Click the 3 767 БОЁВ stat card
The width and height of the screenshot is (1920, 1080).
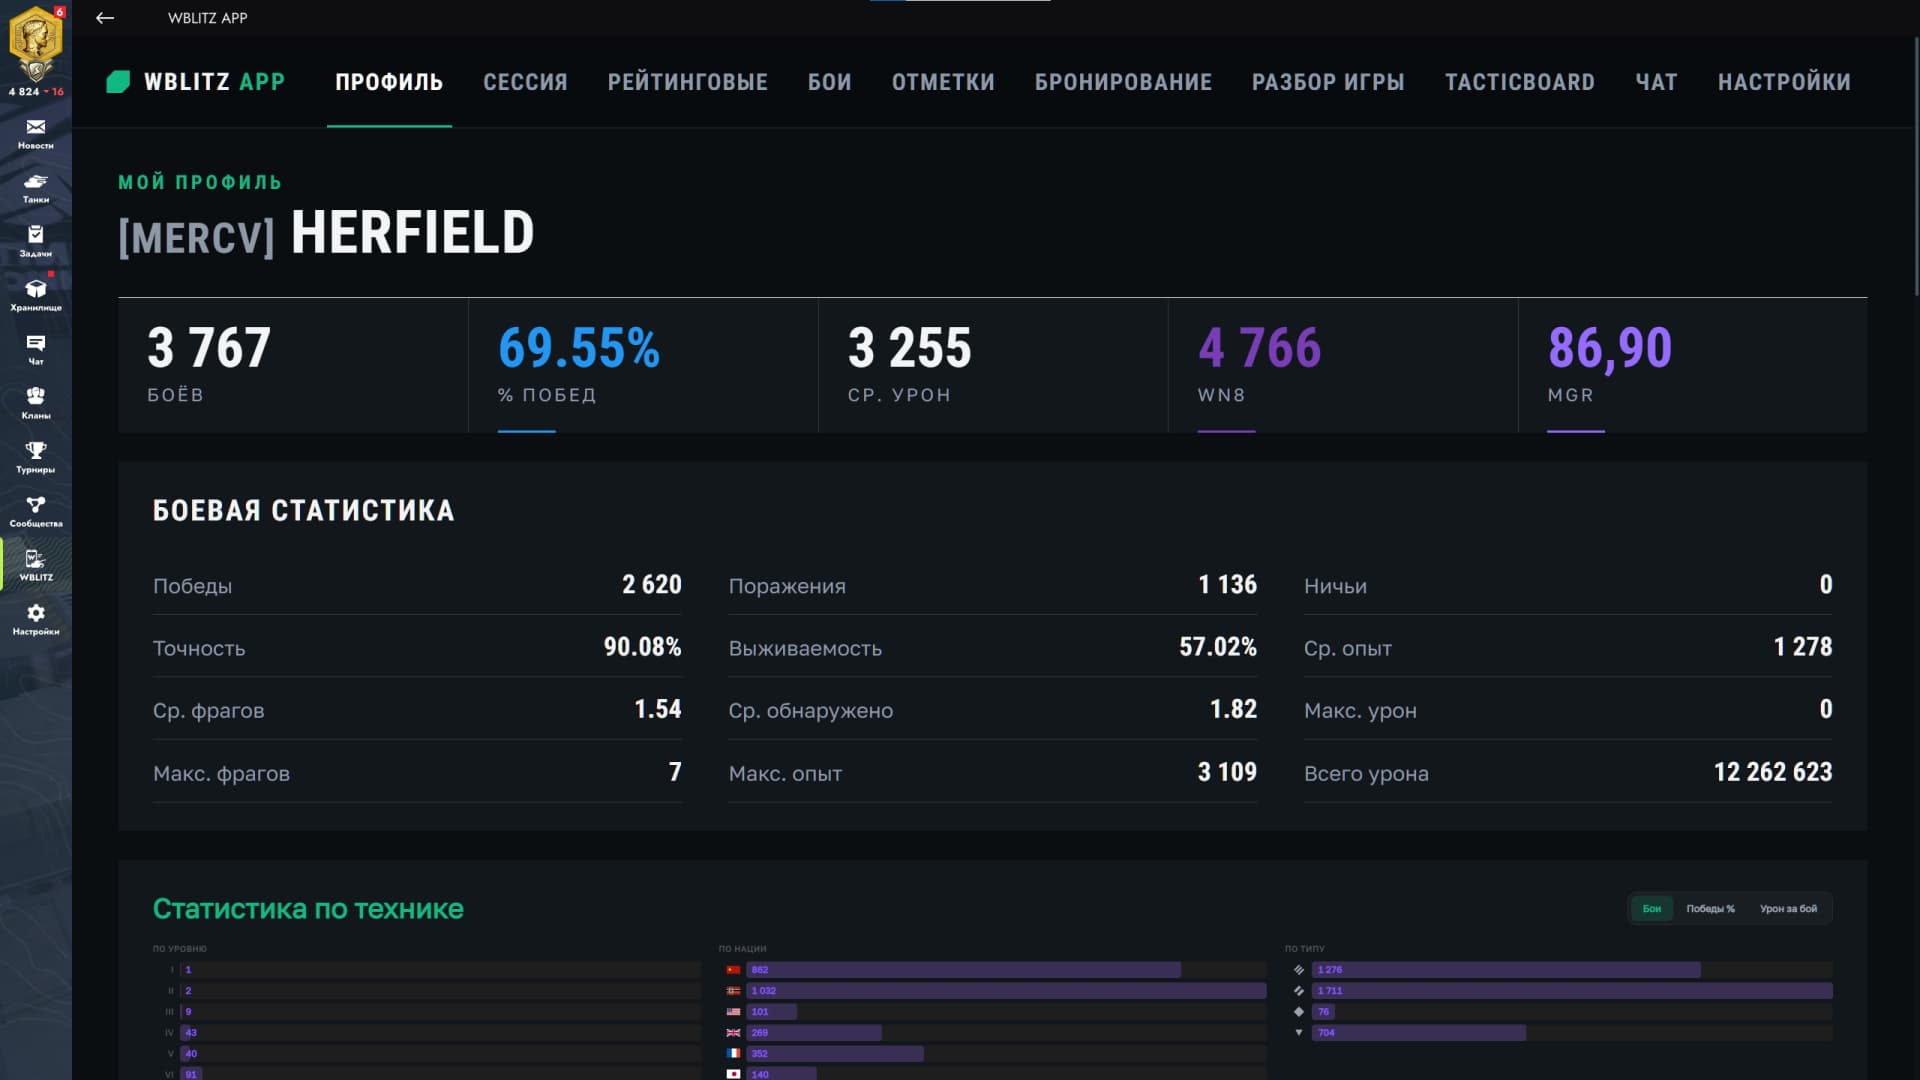pos(293,365)
